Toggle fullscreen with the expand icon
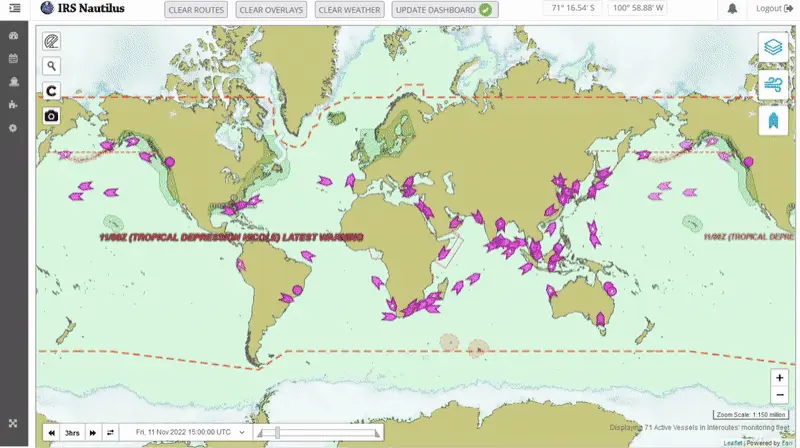This screenshot has width=800, height=448. click(x=13, y=423)
